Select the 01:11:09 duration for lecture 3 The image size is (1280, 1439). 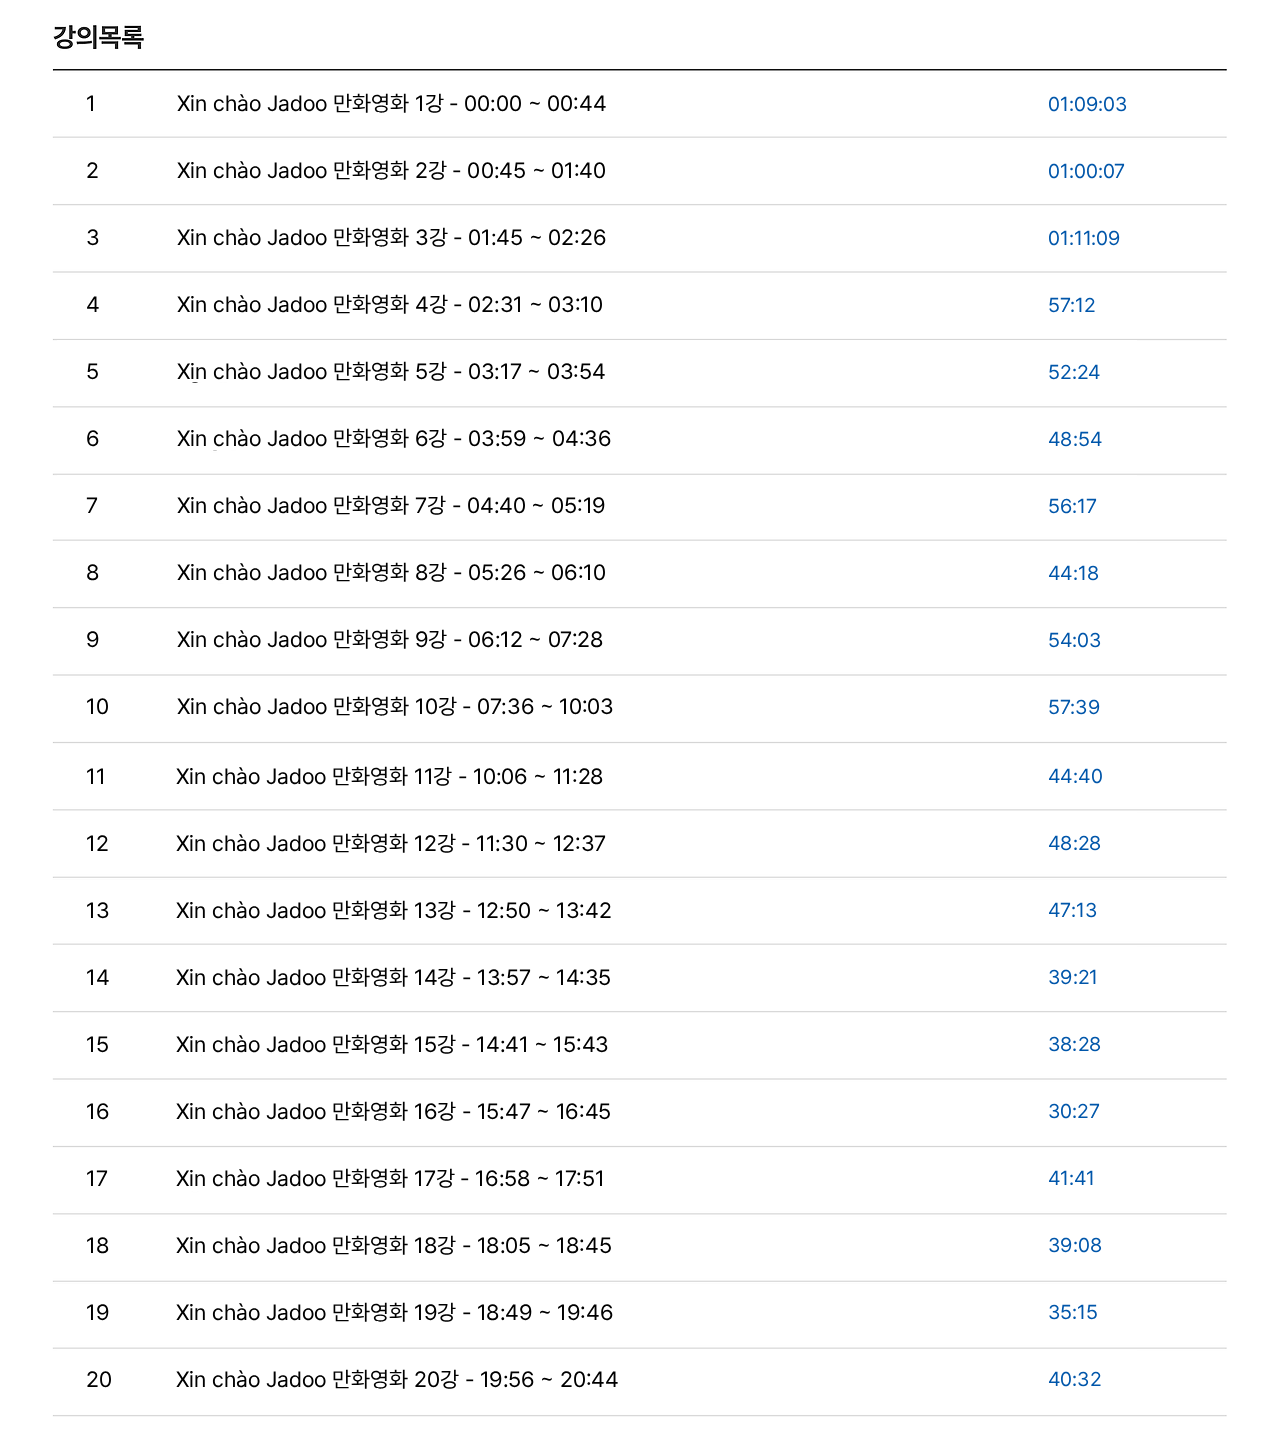pos(1083,238)
